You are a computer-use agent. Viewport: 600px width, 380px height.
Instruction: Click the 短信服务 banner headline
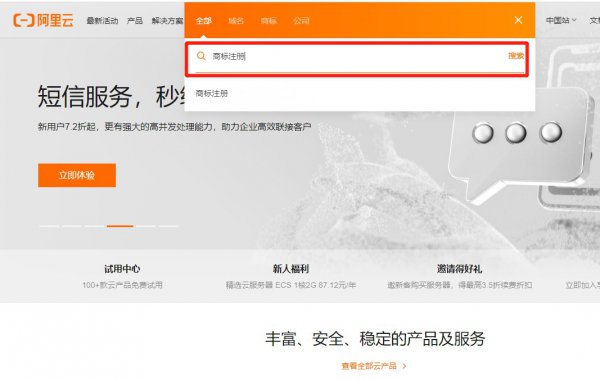(111, 96)
